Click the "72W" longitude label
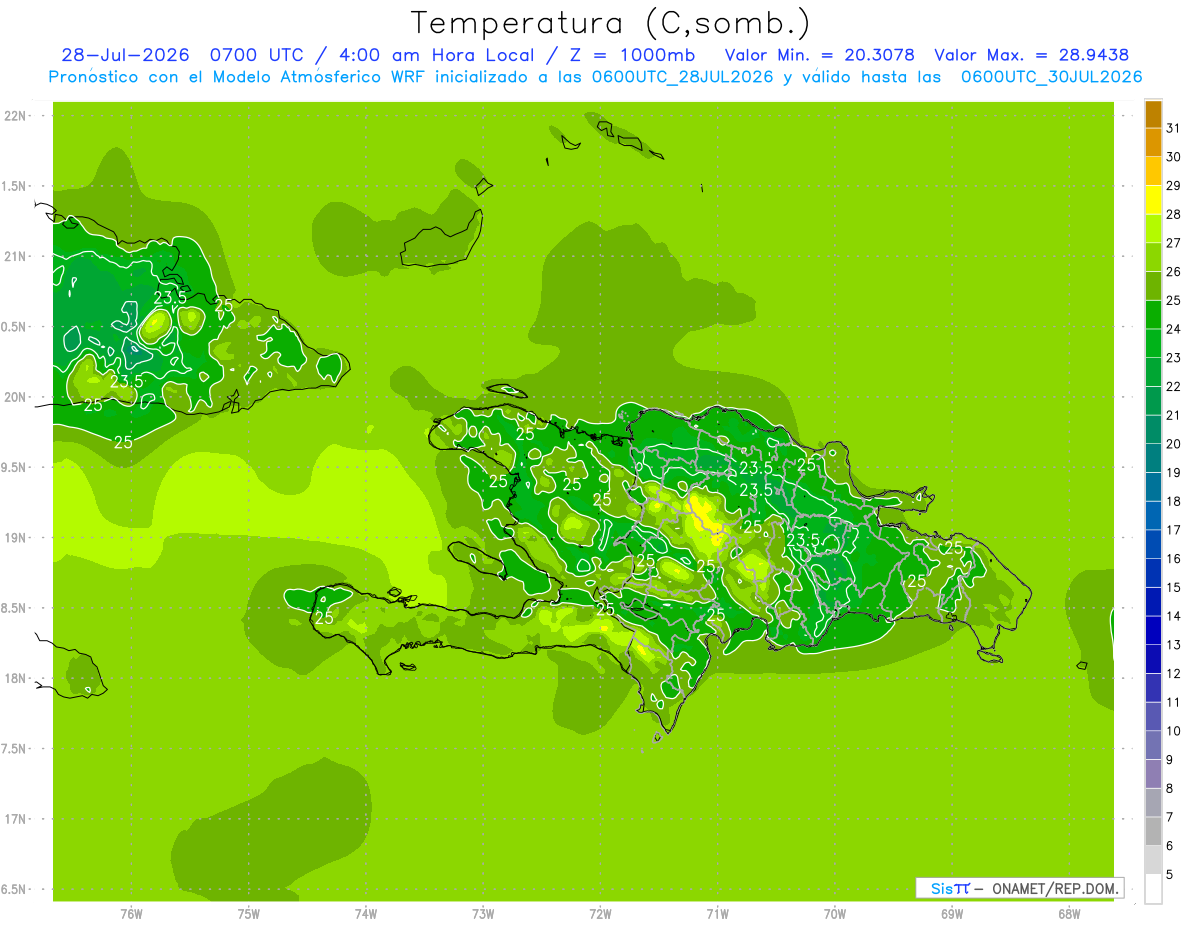Viewport: 1200px width, 927px height. tap(600, 914)
